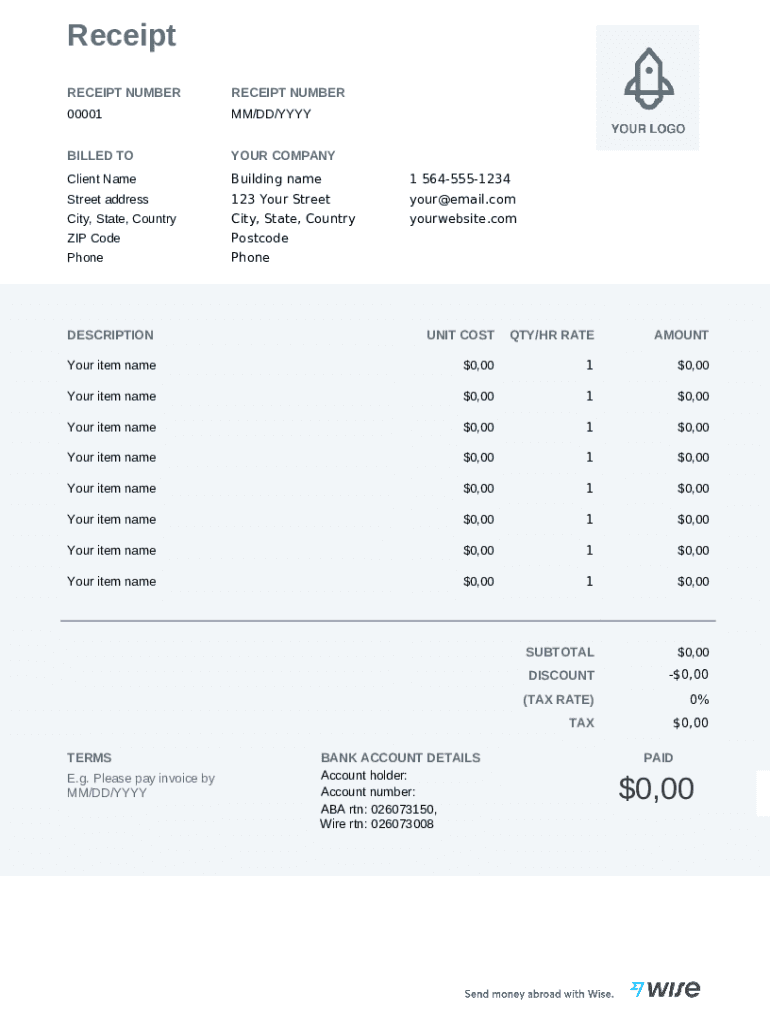The image size is (770, 1024).
Task: Open the yourwebsite.com link
Action: pyautogui.click(x=463, y=219)
